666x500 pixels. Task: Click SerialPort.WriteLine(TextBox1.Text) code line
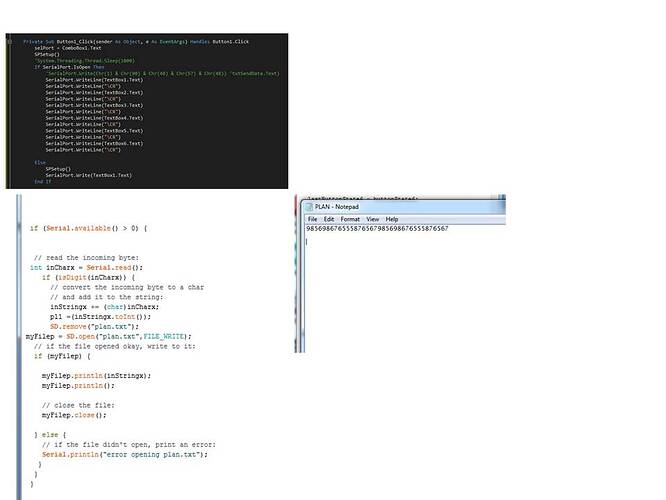point(94,80)
